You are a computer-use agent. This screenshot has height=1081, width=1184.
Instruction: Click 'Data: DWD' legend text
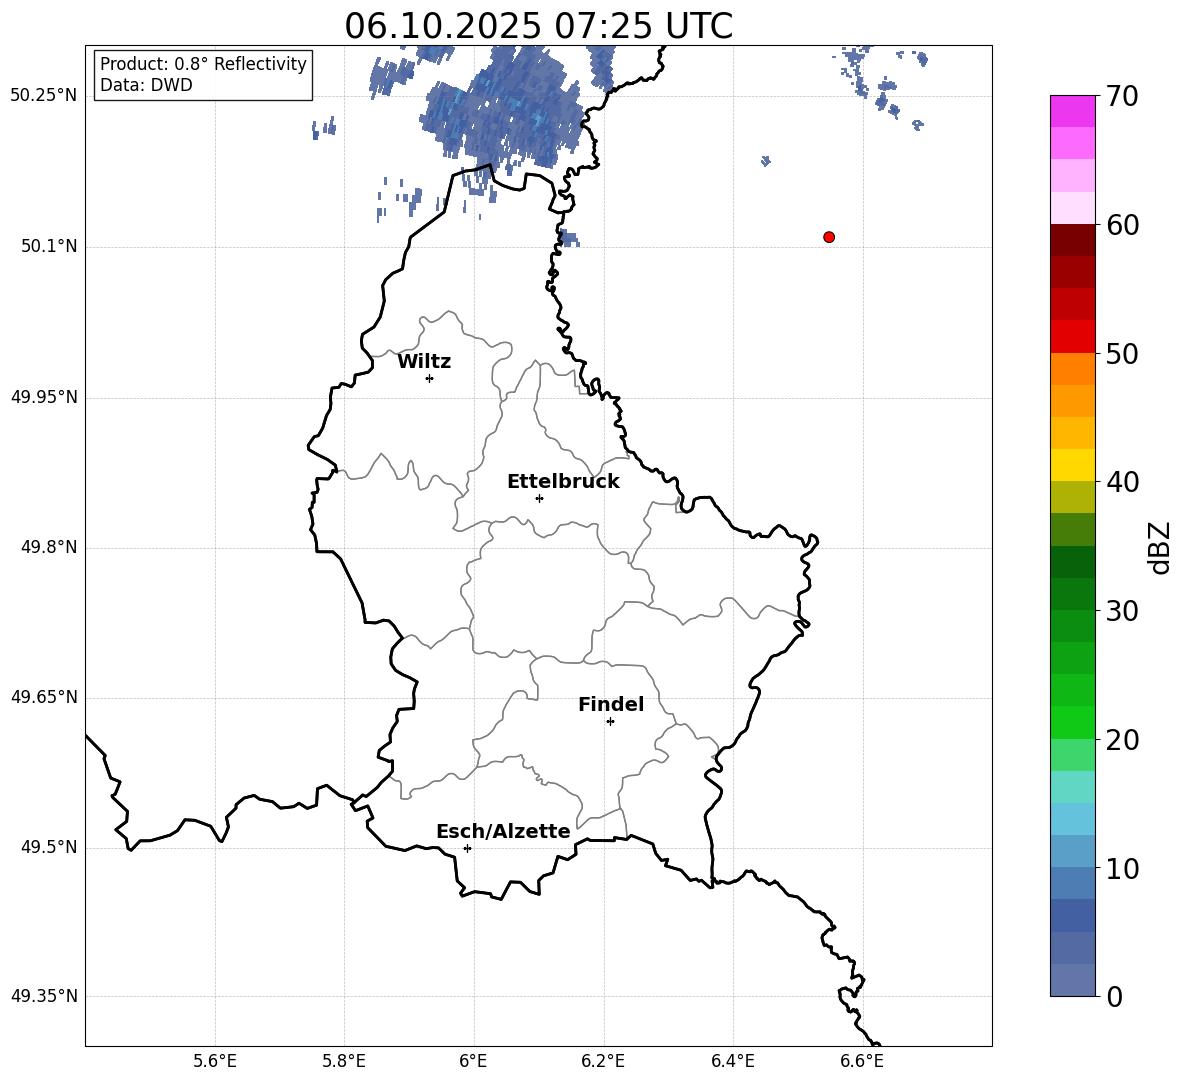pyautogui.click(x=146, y=85)
